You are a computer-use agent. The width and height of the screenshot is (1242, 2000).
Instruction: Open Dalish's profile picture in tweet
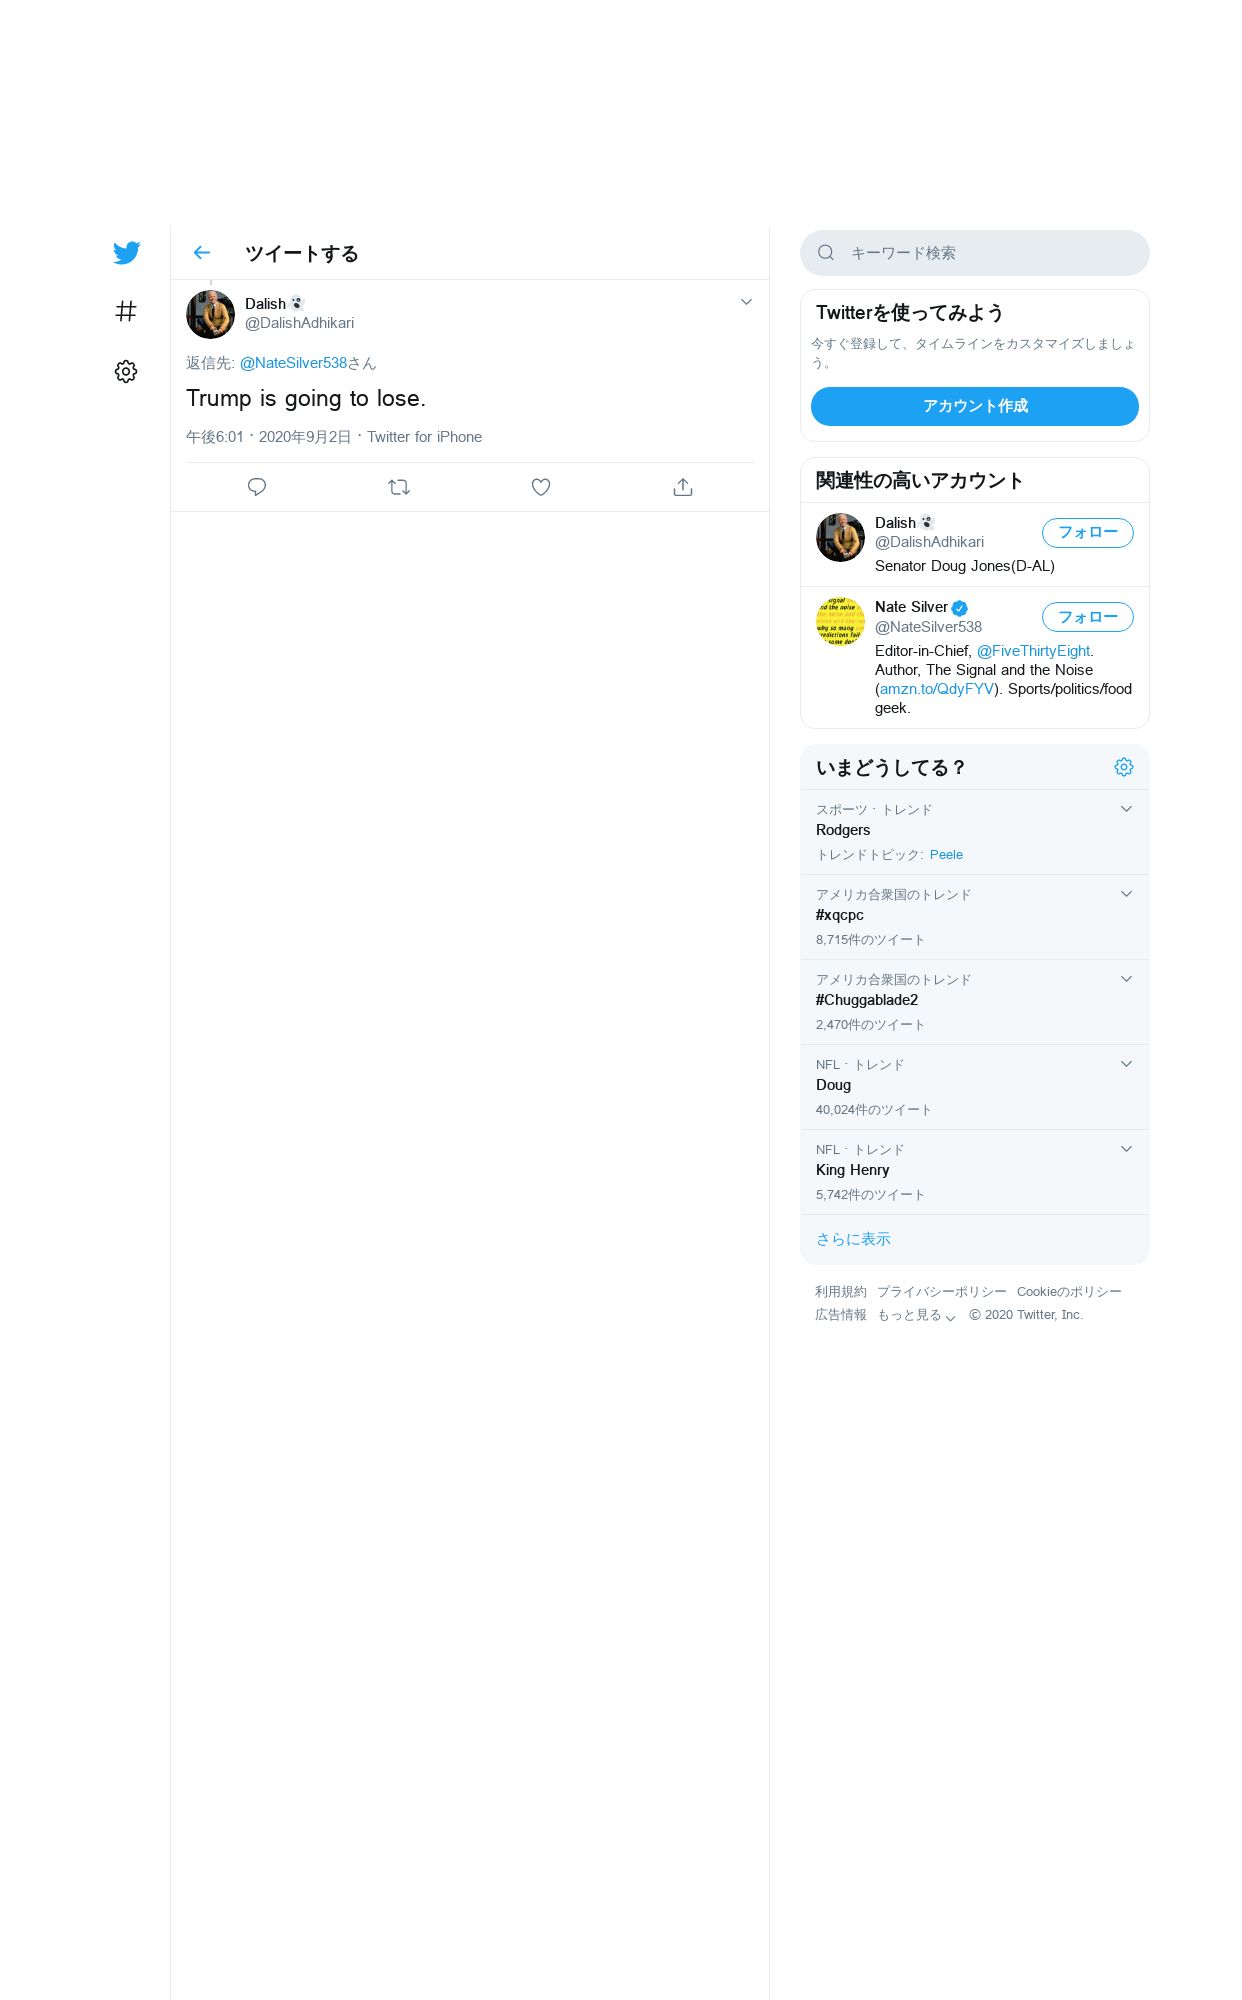click(210, 315)
